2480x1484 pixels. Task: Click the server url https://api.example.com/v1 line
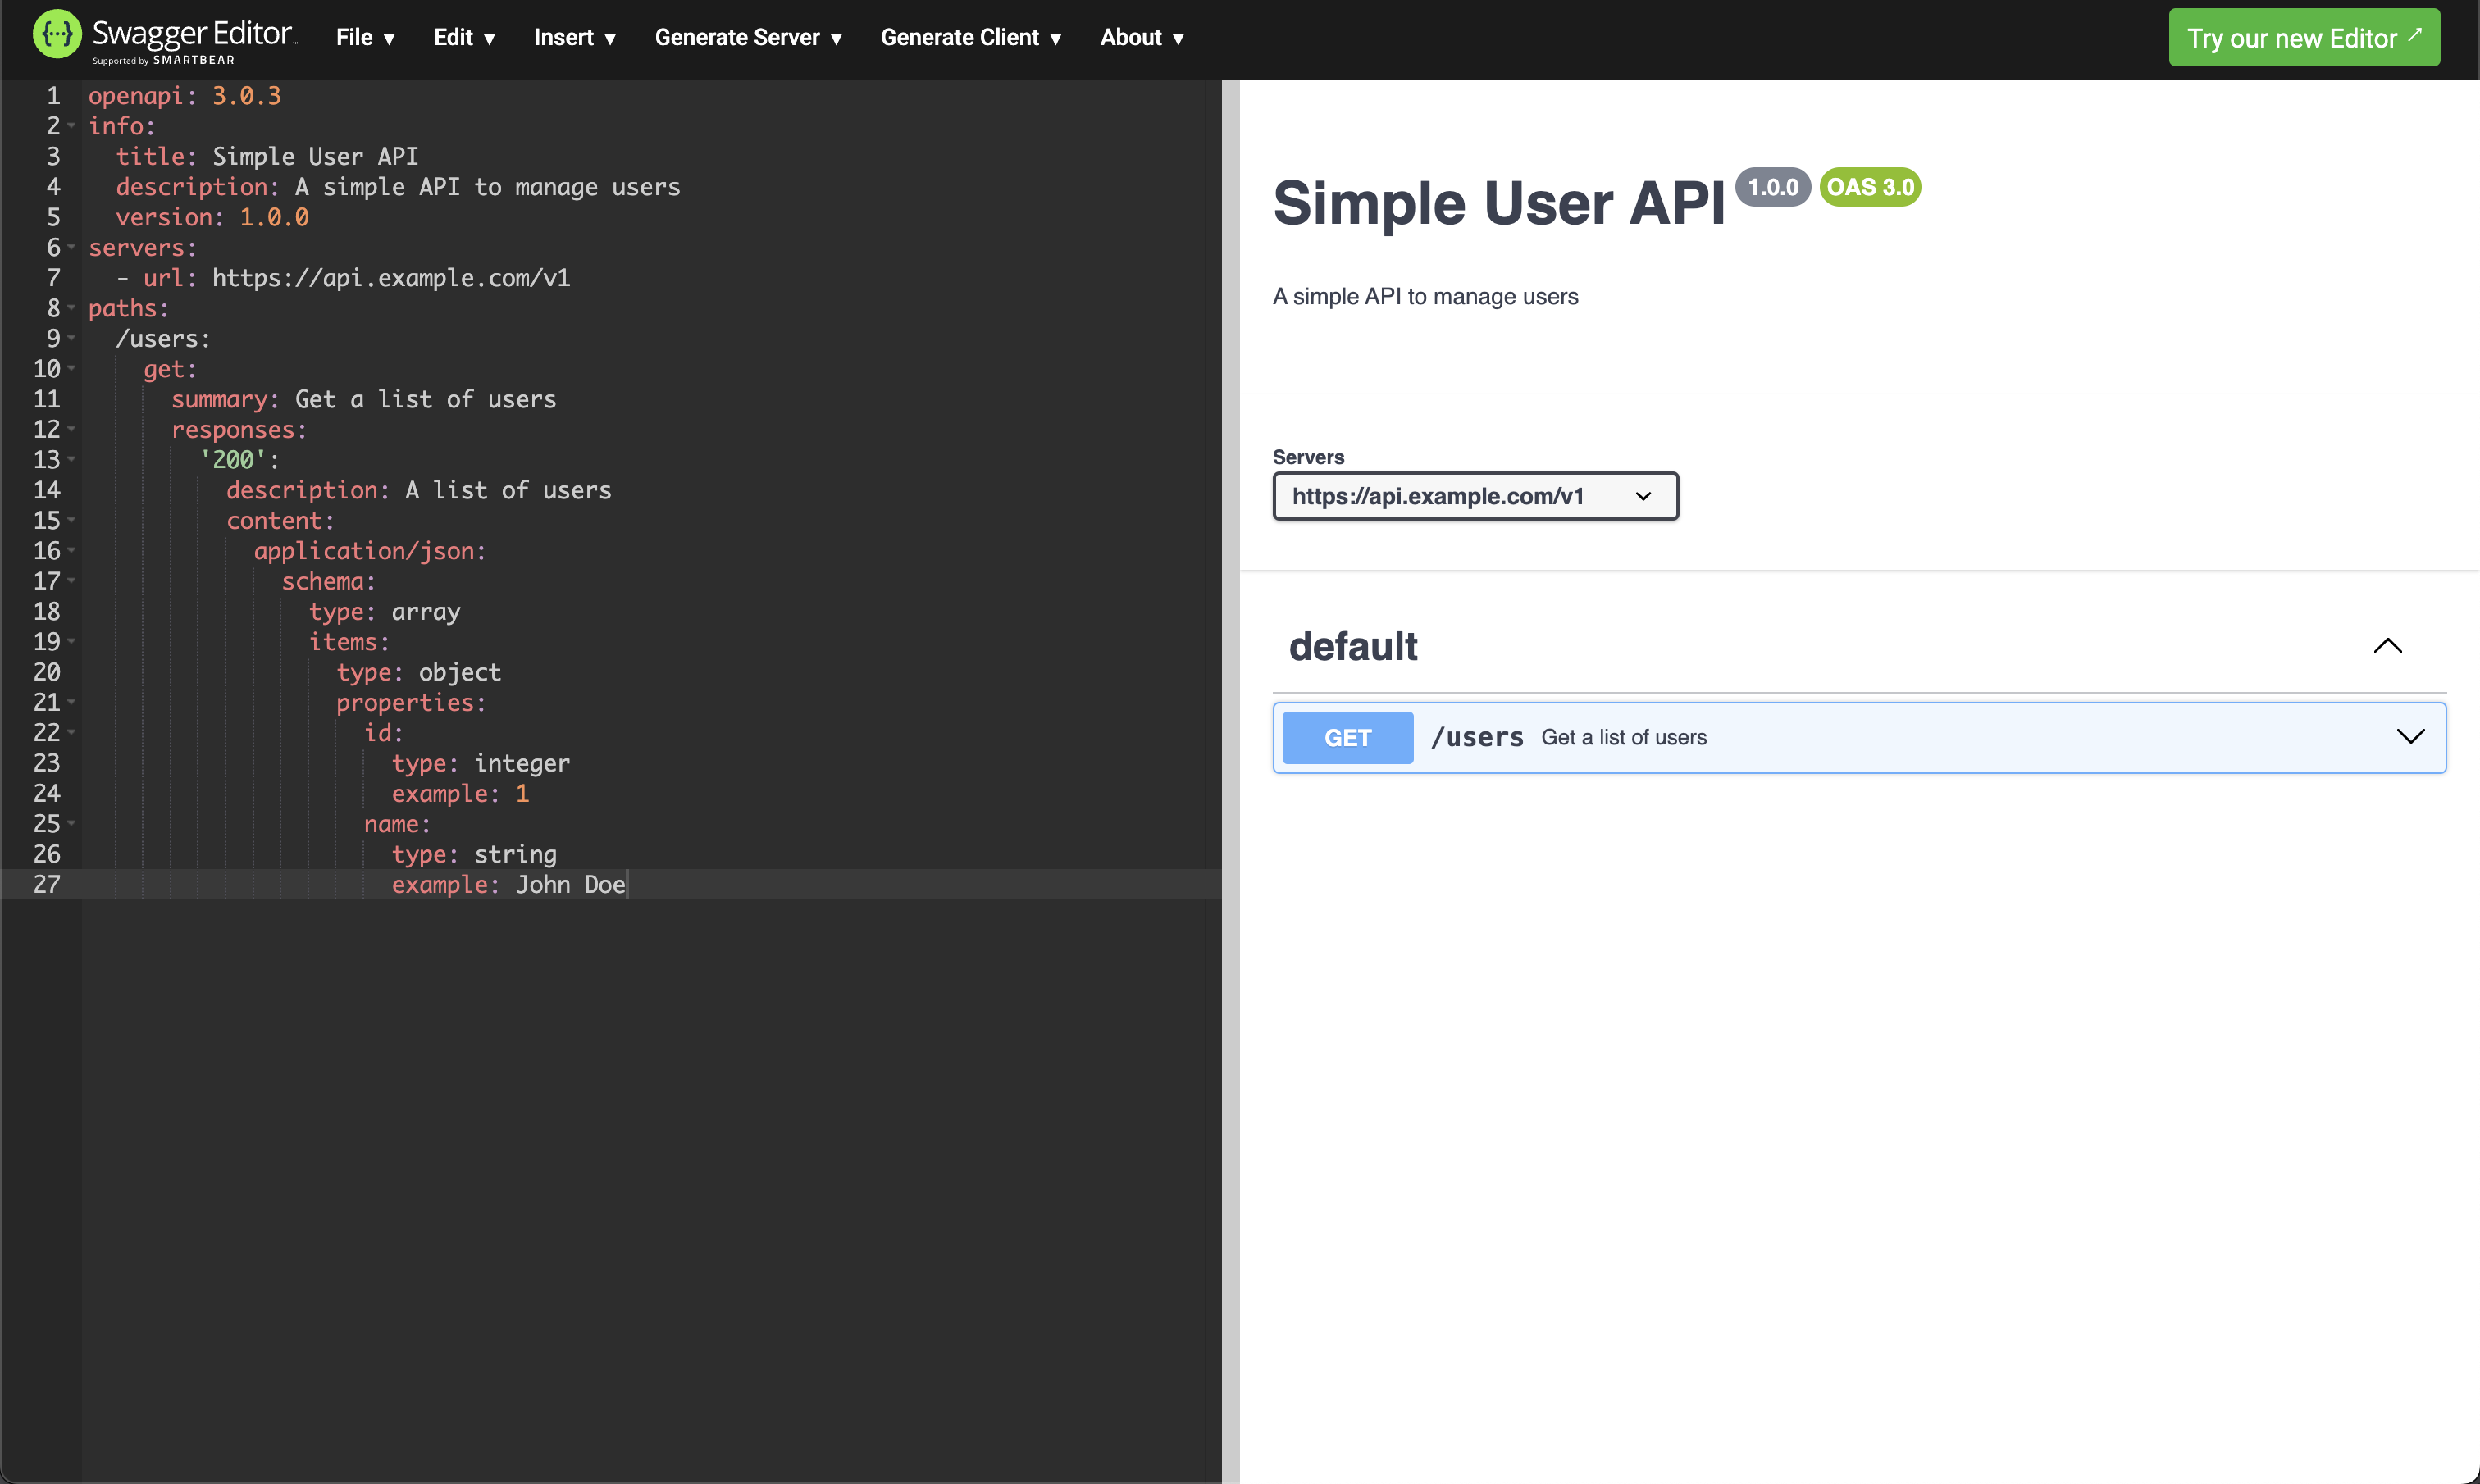(343, 278)
